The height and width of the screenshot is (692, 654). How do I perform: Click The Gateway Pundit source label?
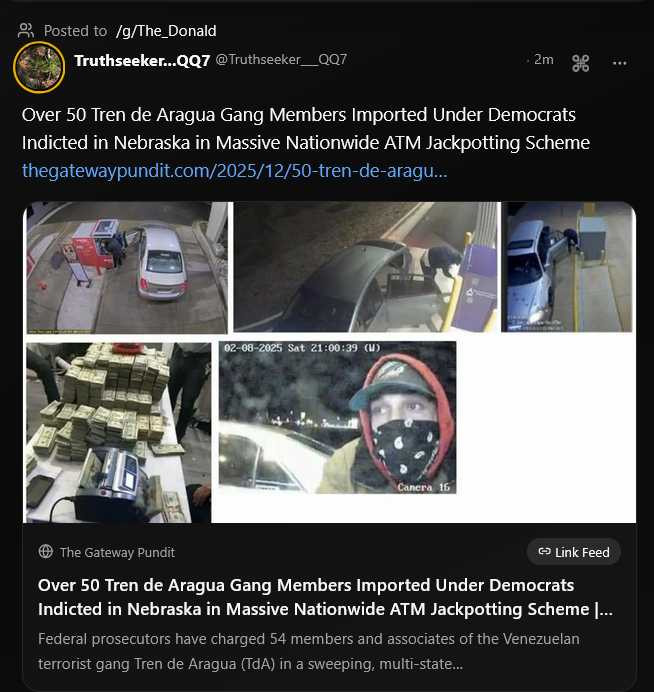click(x=117, y=552)
